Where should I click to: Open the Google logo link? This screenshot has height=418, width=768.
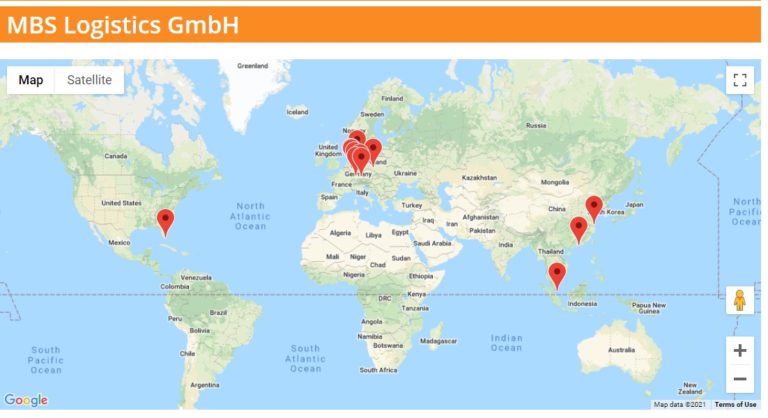[x=26, y=400]
